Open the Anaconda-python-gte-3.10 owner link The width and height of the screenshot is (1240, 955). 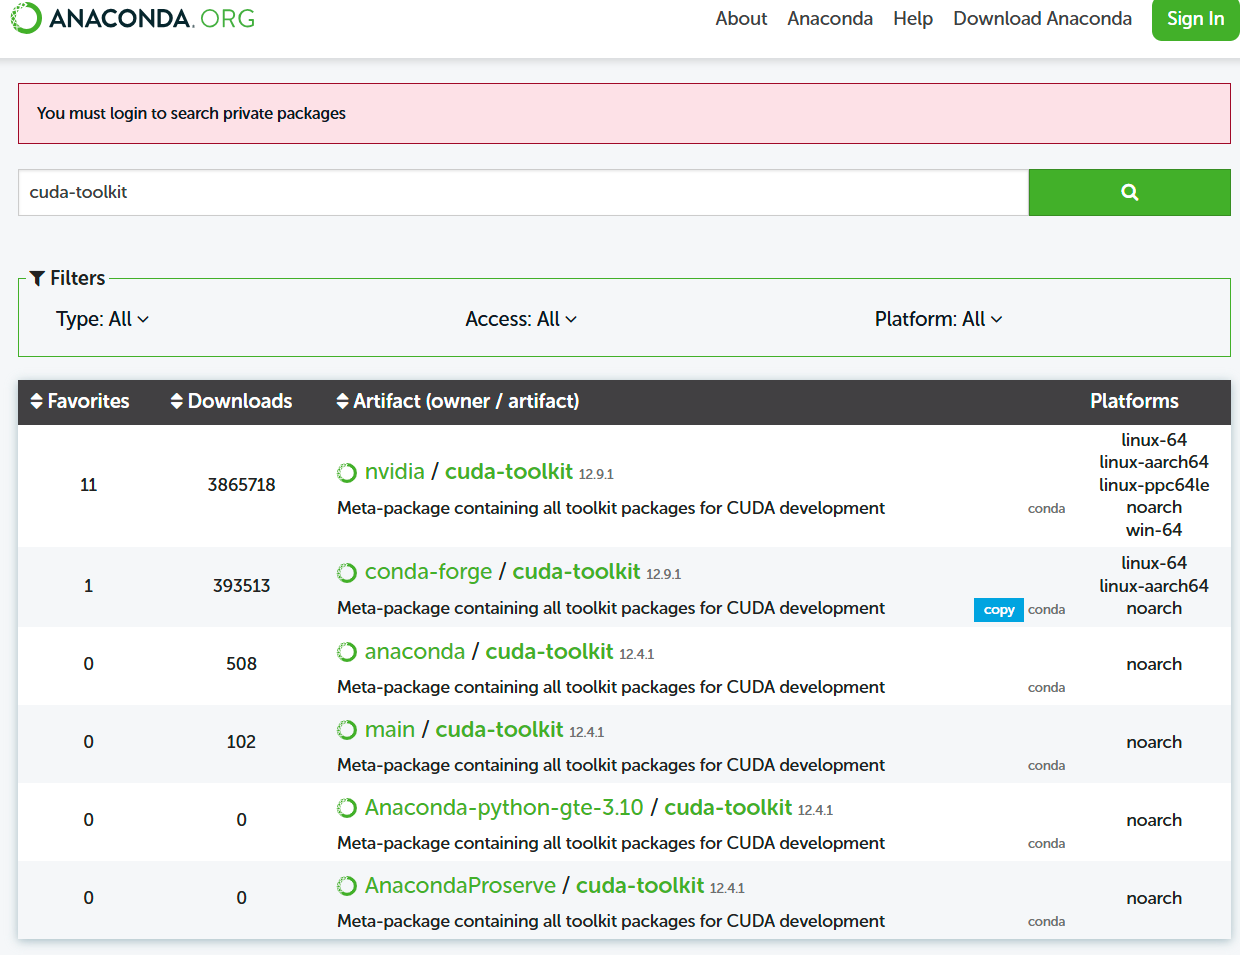504,808
